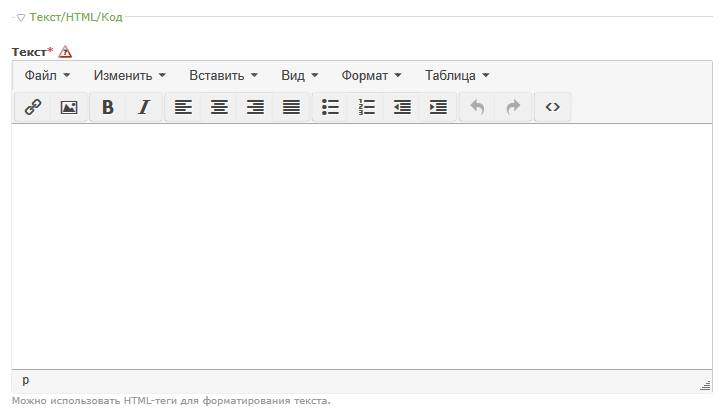
Task: Expand the Формат dropdown menu
Action: click(x=371, y=75)
